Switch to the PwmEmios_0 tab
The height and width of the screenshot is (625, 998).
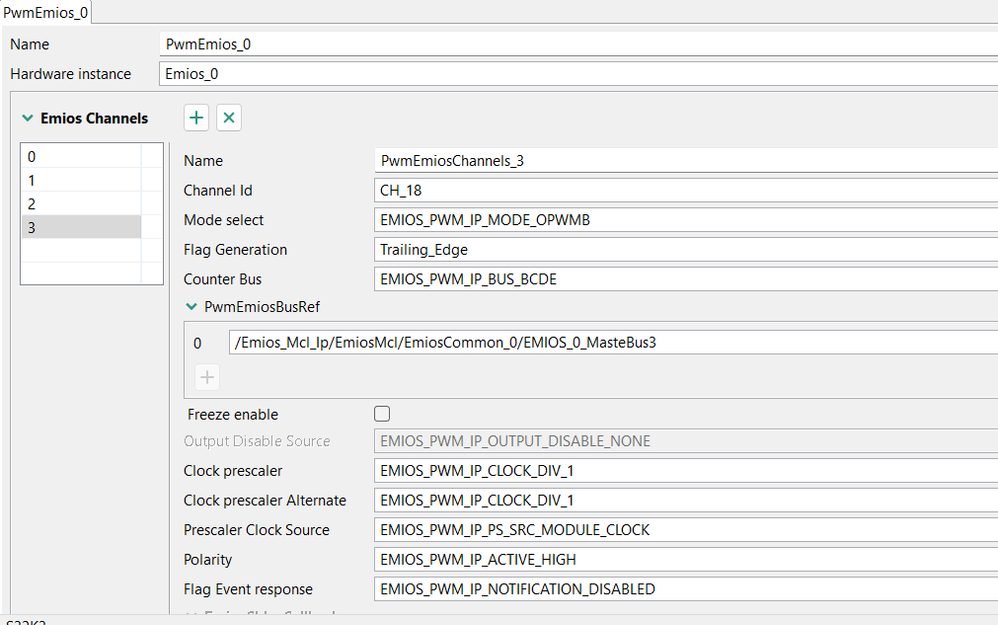click(x=45, y=11)
